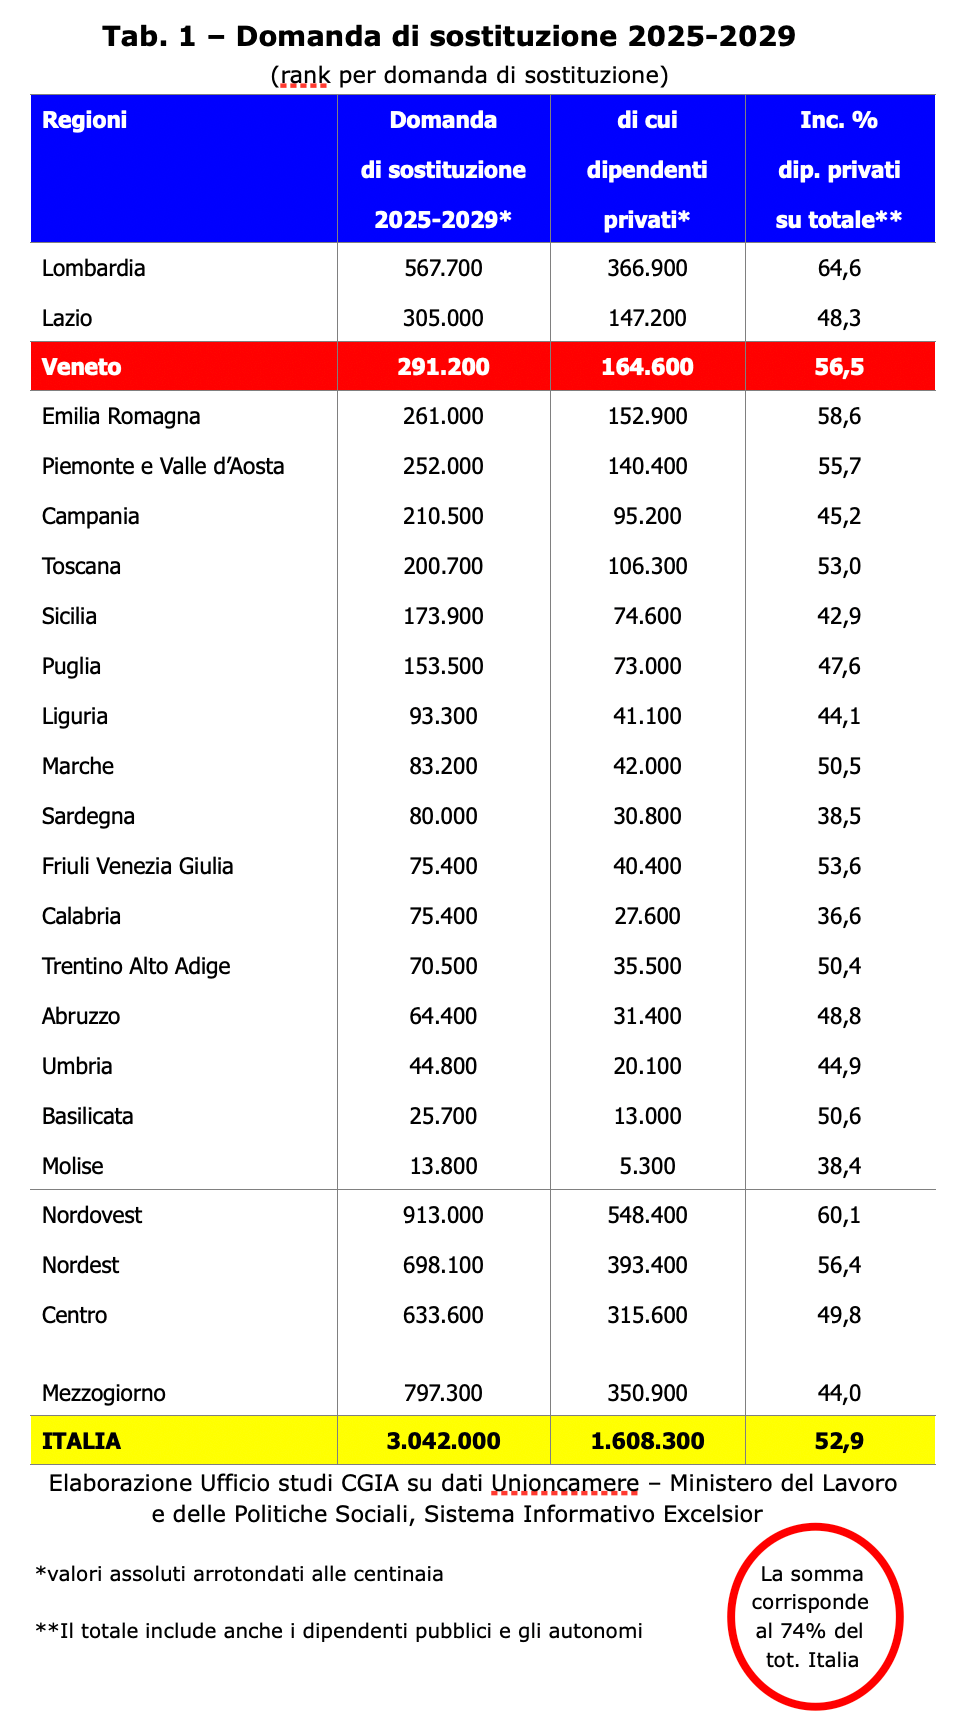The width and height of the screenshot is (954, 1735).
Task: Click the red circle note about 74%
Action: pyautogui.click(x=814, y=1617)
